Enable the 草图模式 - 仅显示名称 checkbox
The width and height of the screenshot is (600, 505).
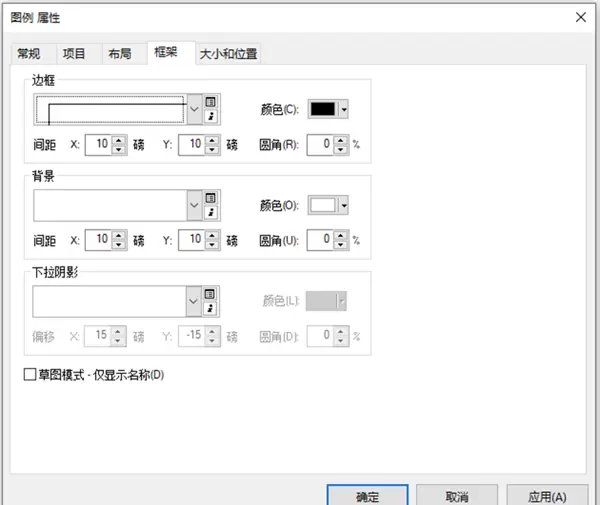pos(29,376)
